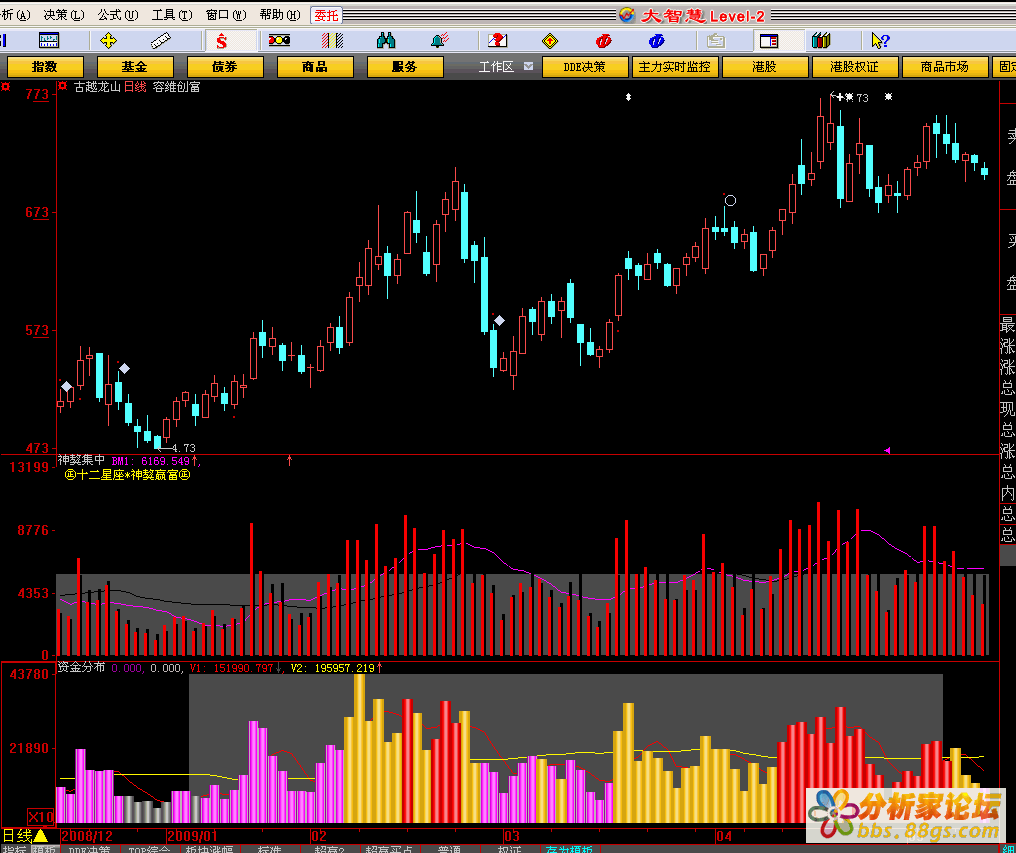The image size is (1016, 853).
Task: Click the V2: 195957.219 value
Action: 332,668
